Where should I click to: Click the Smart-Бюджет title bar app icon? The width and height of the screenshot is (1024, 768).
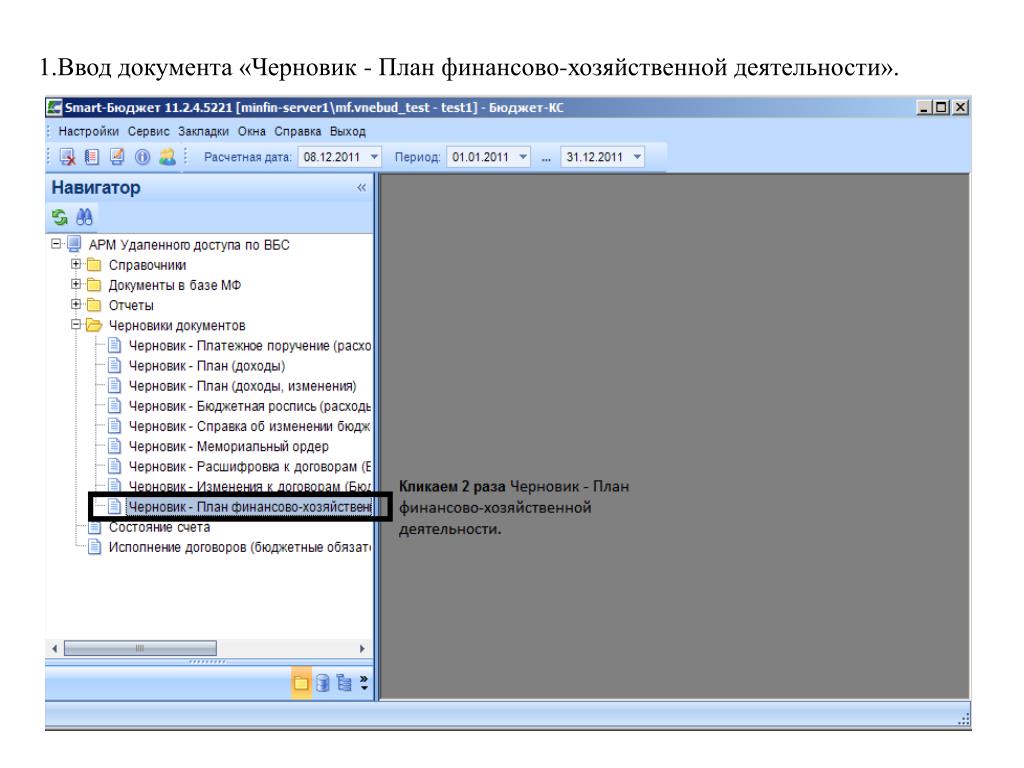click(55, 107)
